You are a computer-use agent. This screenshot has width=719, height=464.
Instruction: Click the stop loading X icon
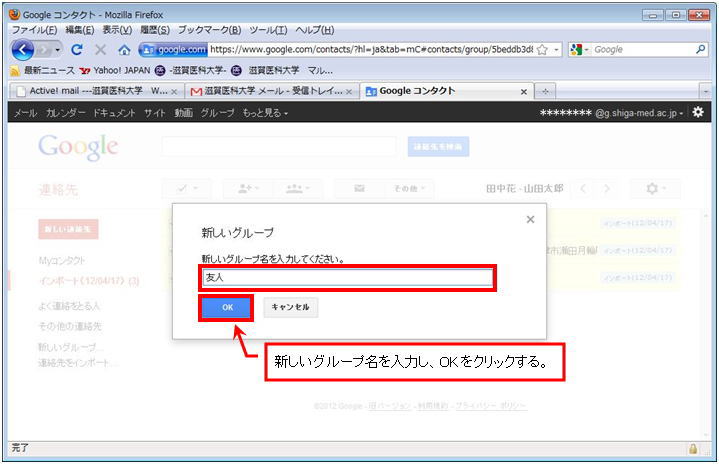pyautogui.click(x=100, y=50)
